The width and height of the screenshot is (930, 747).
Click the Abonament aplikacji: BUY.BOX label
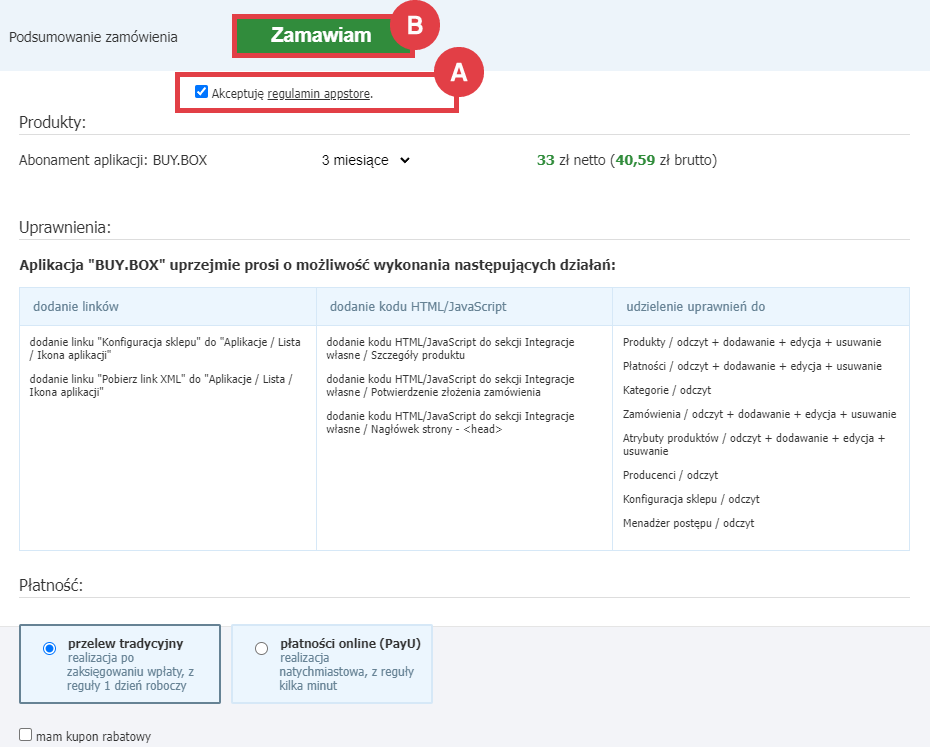[x=113, y=160]
